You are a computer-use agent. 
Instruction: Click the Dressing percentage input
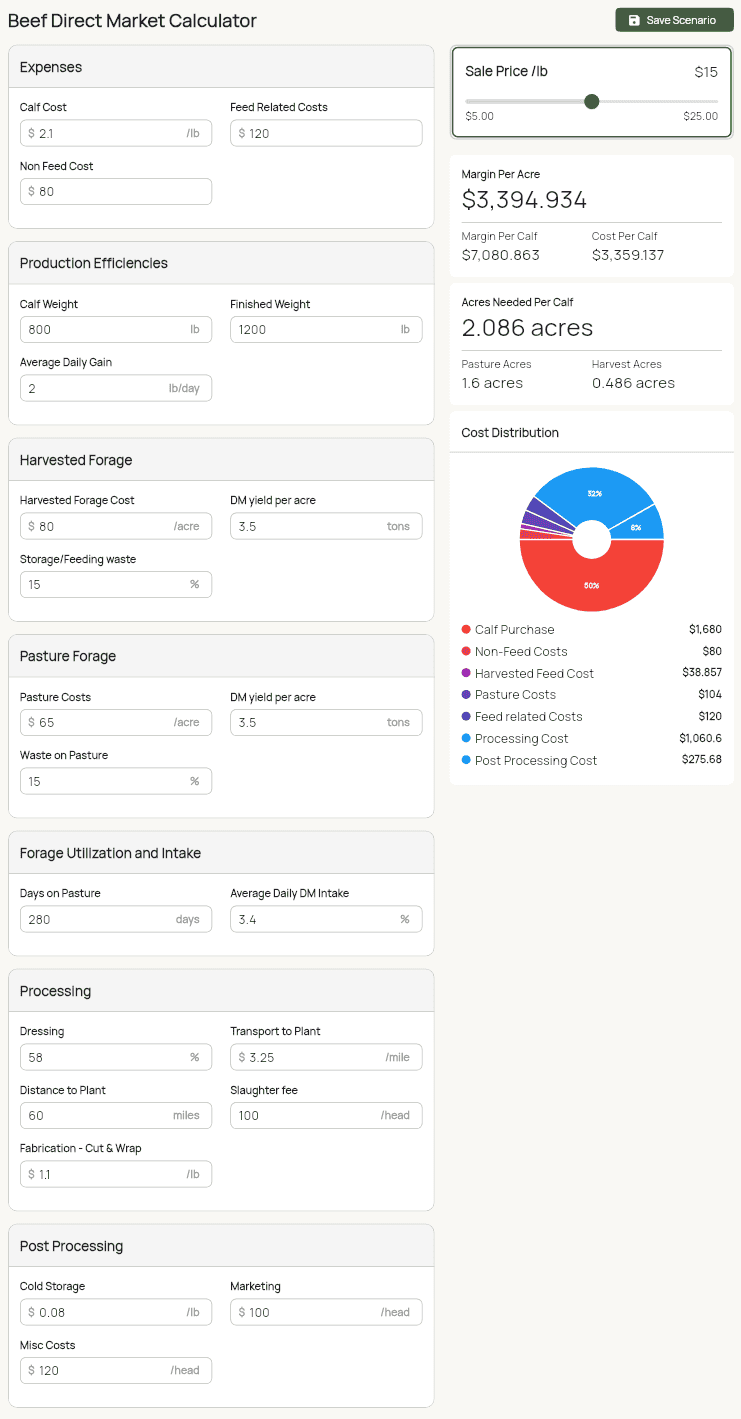[x=105, y=1057]
